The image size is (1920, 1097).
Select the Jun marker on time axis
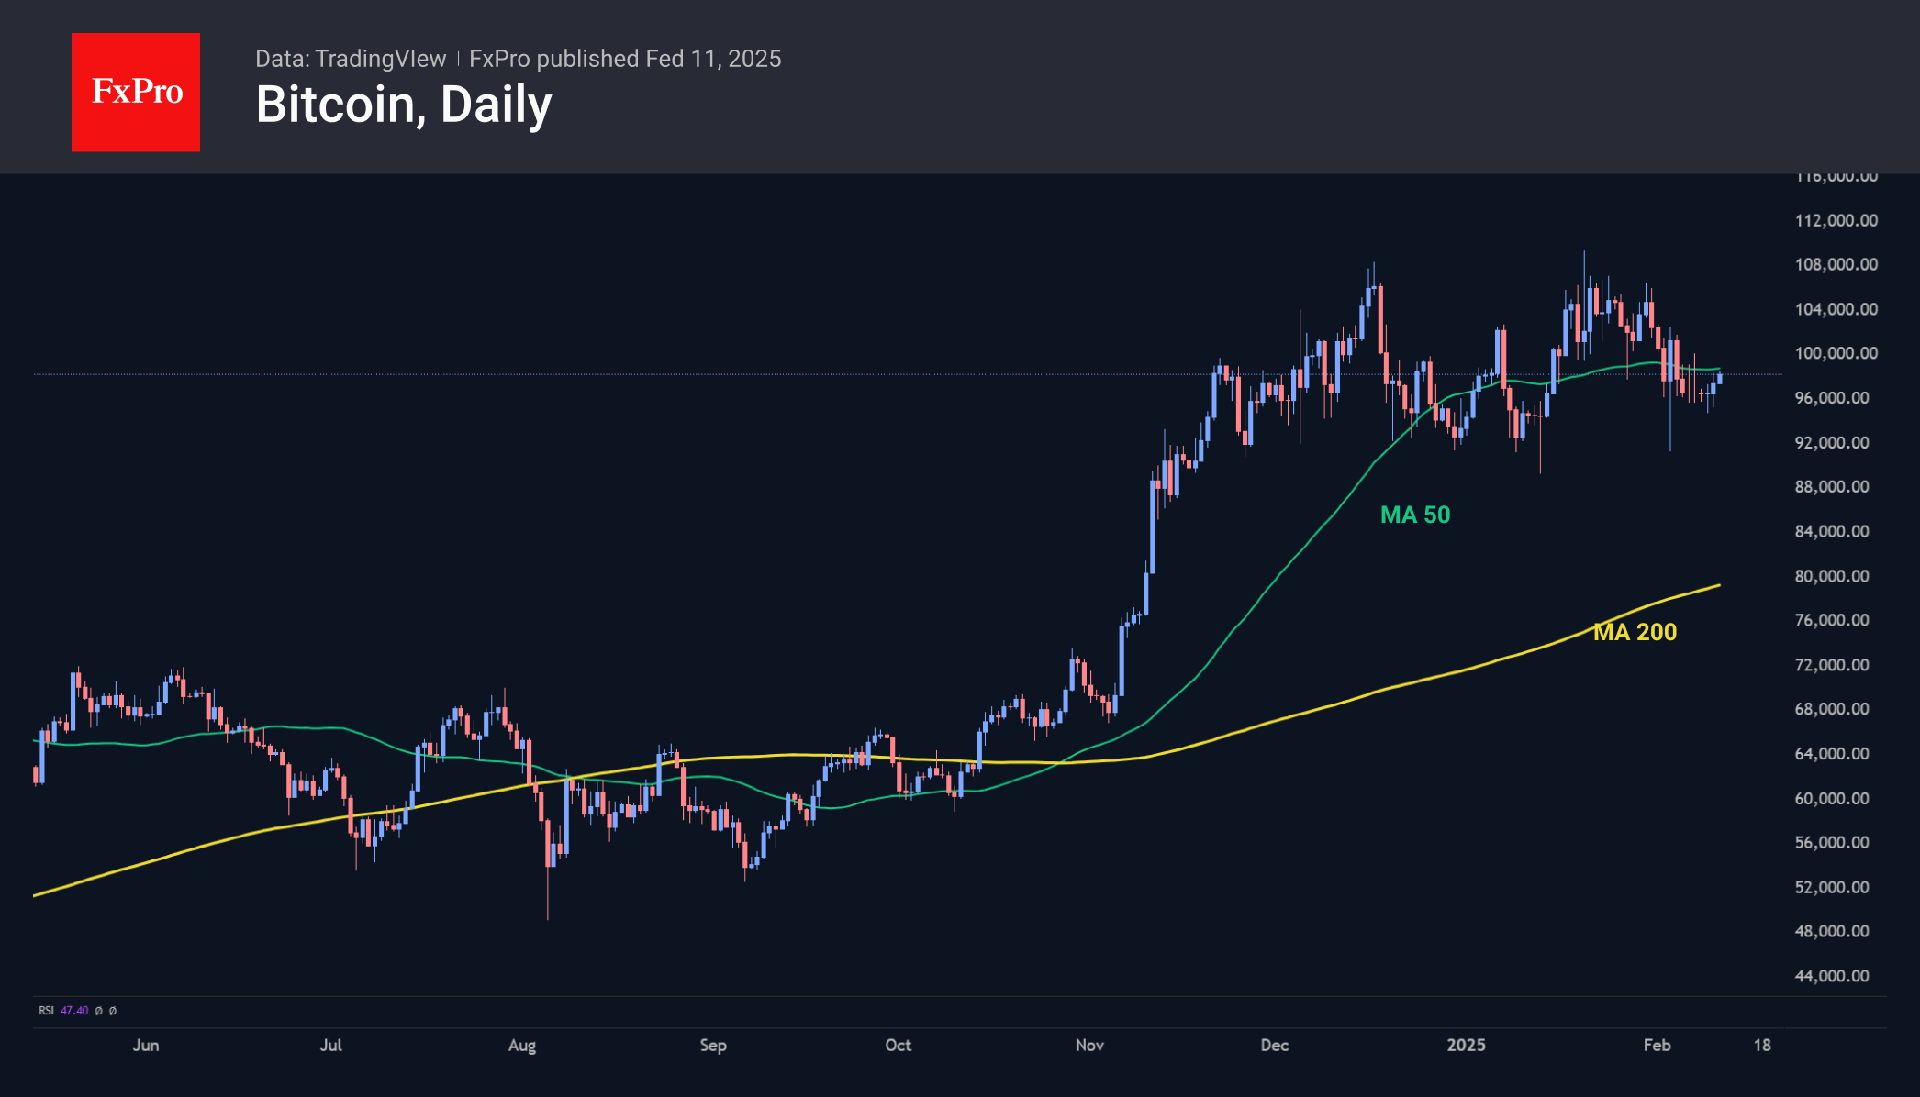(x=146, y=1045)
